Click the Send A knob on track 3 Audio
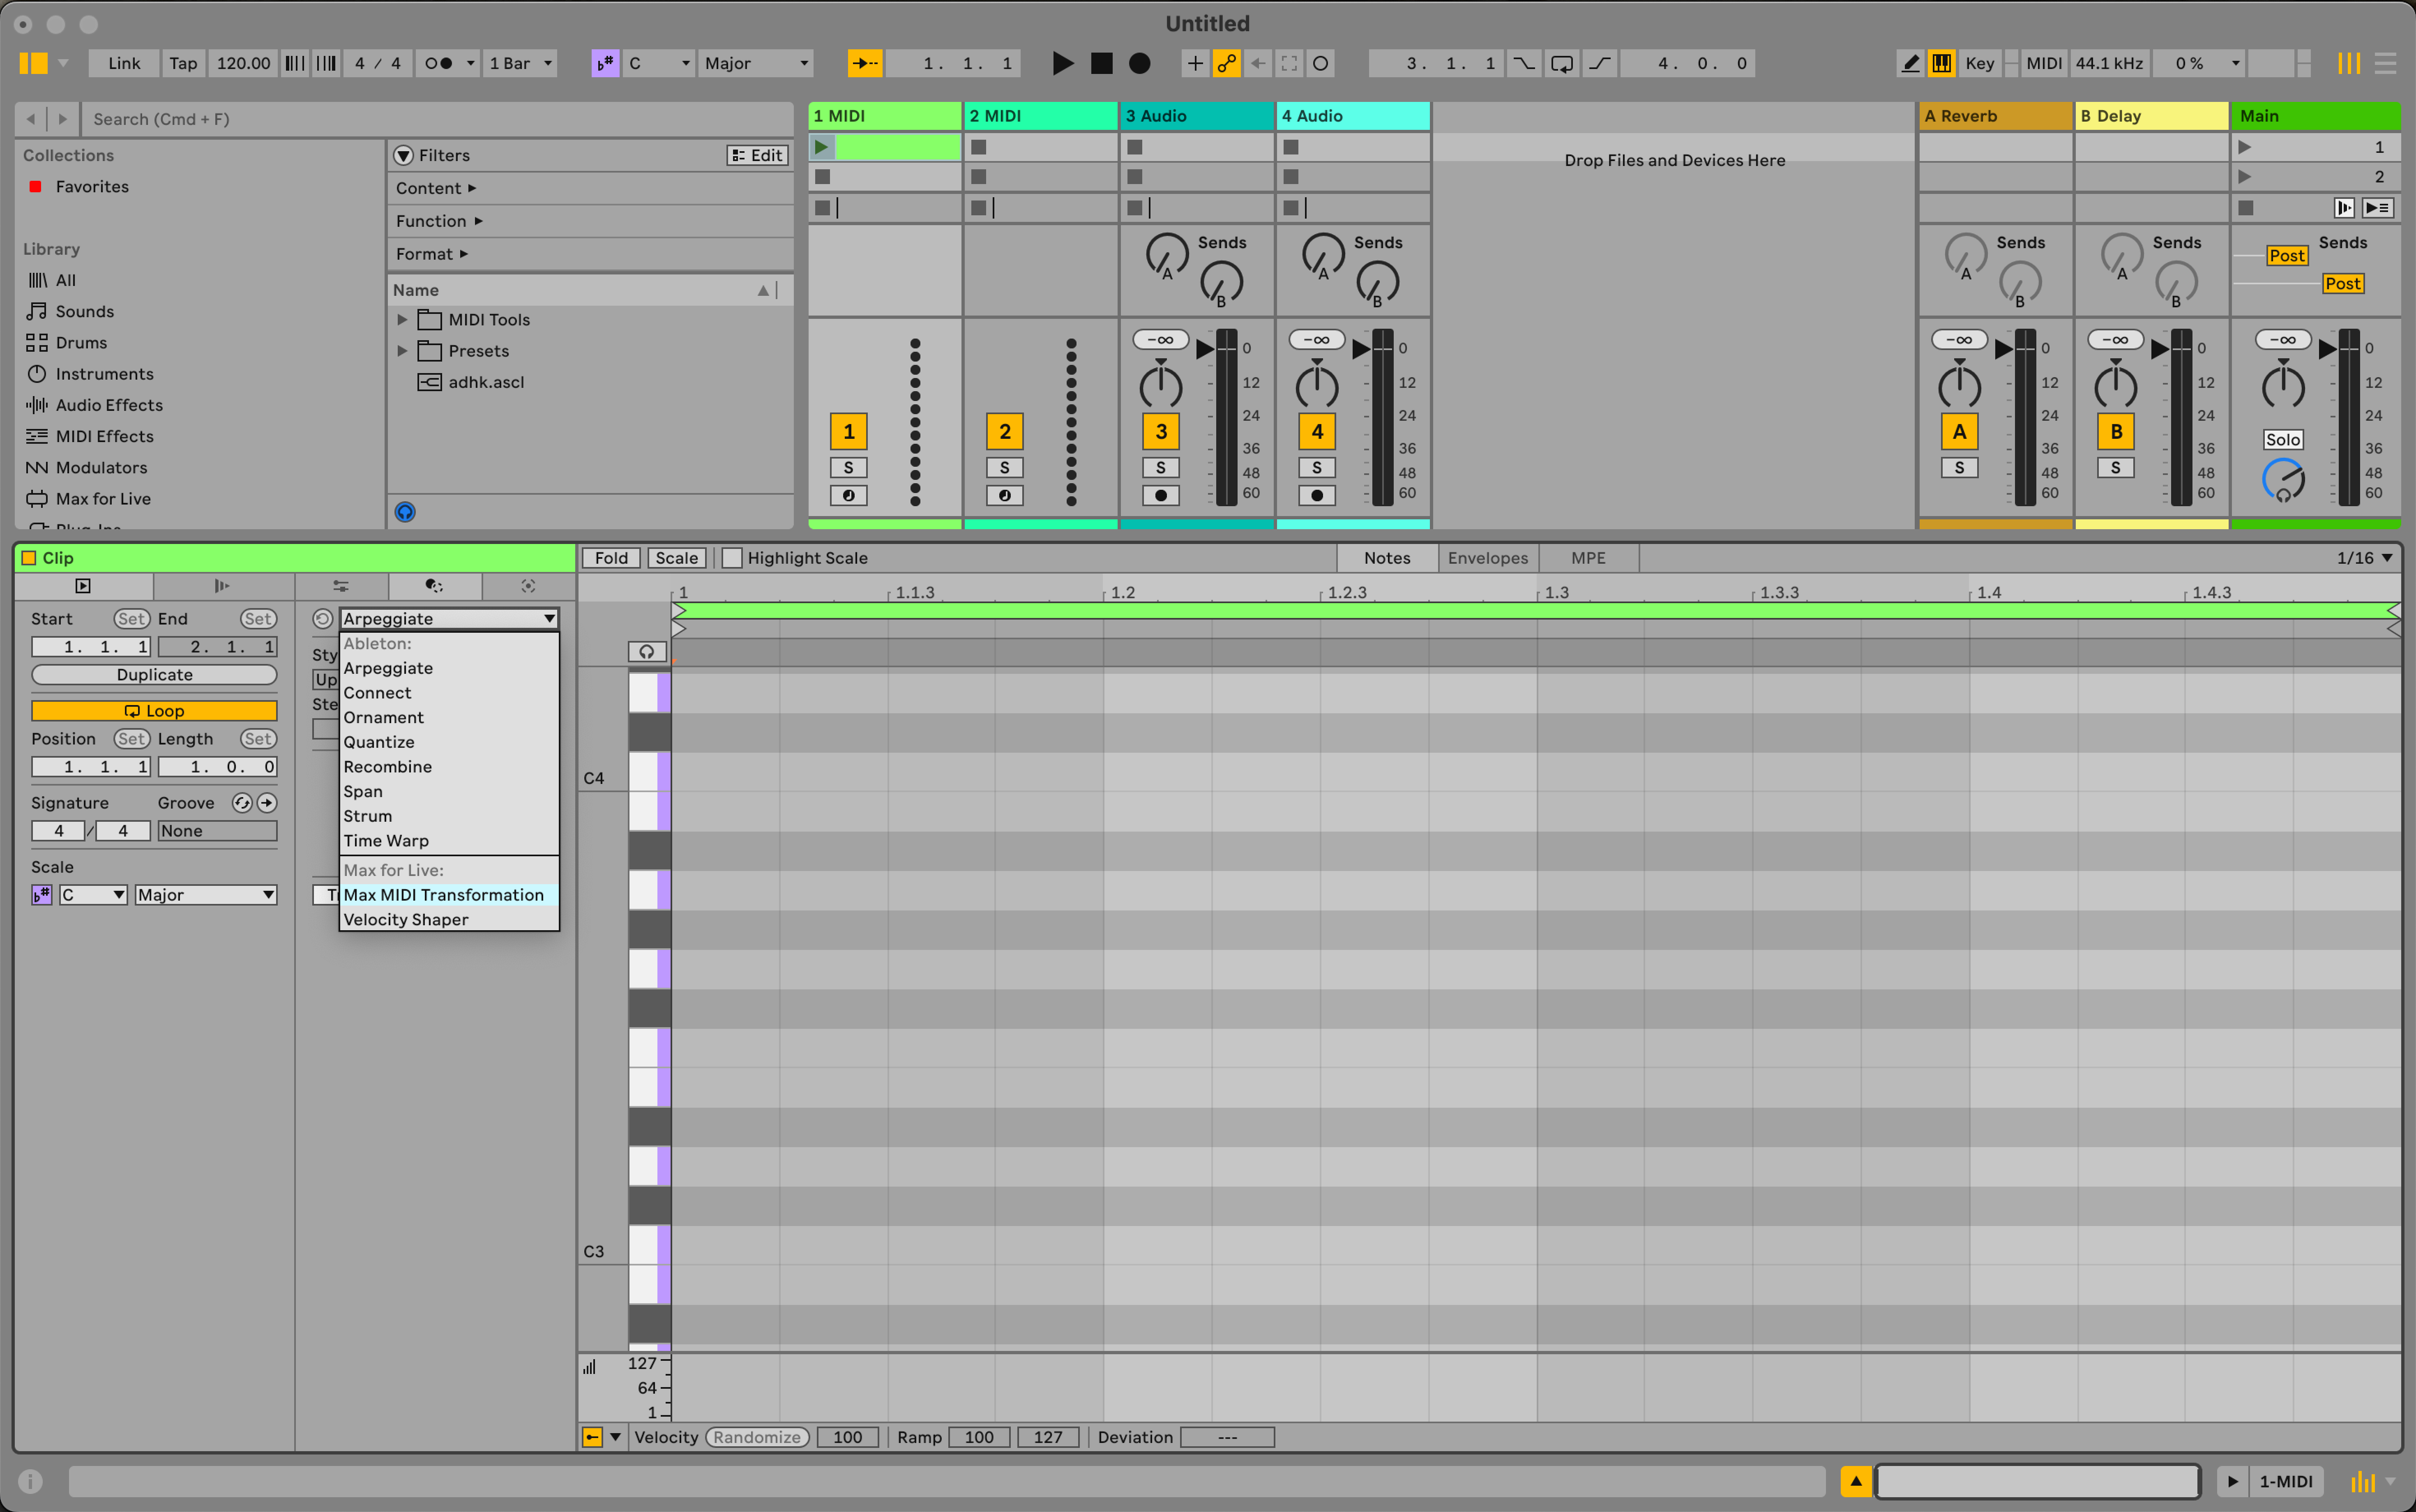The height and width of the screenshot is (1512, 2416). 1166,255
